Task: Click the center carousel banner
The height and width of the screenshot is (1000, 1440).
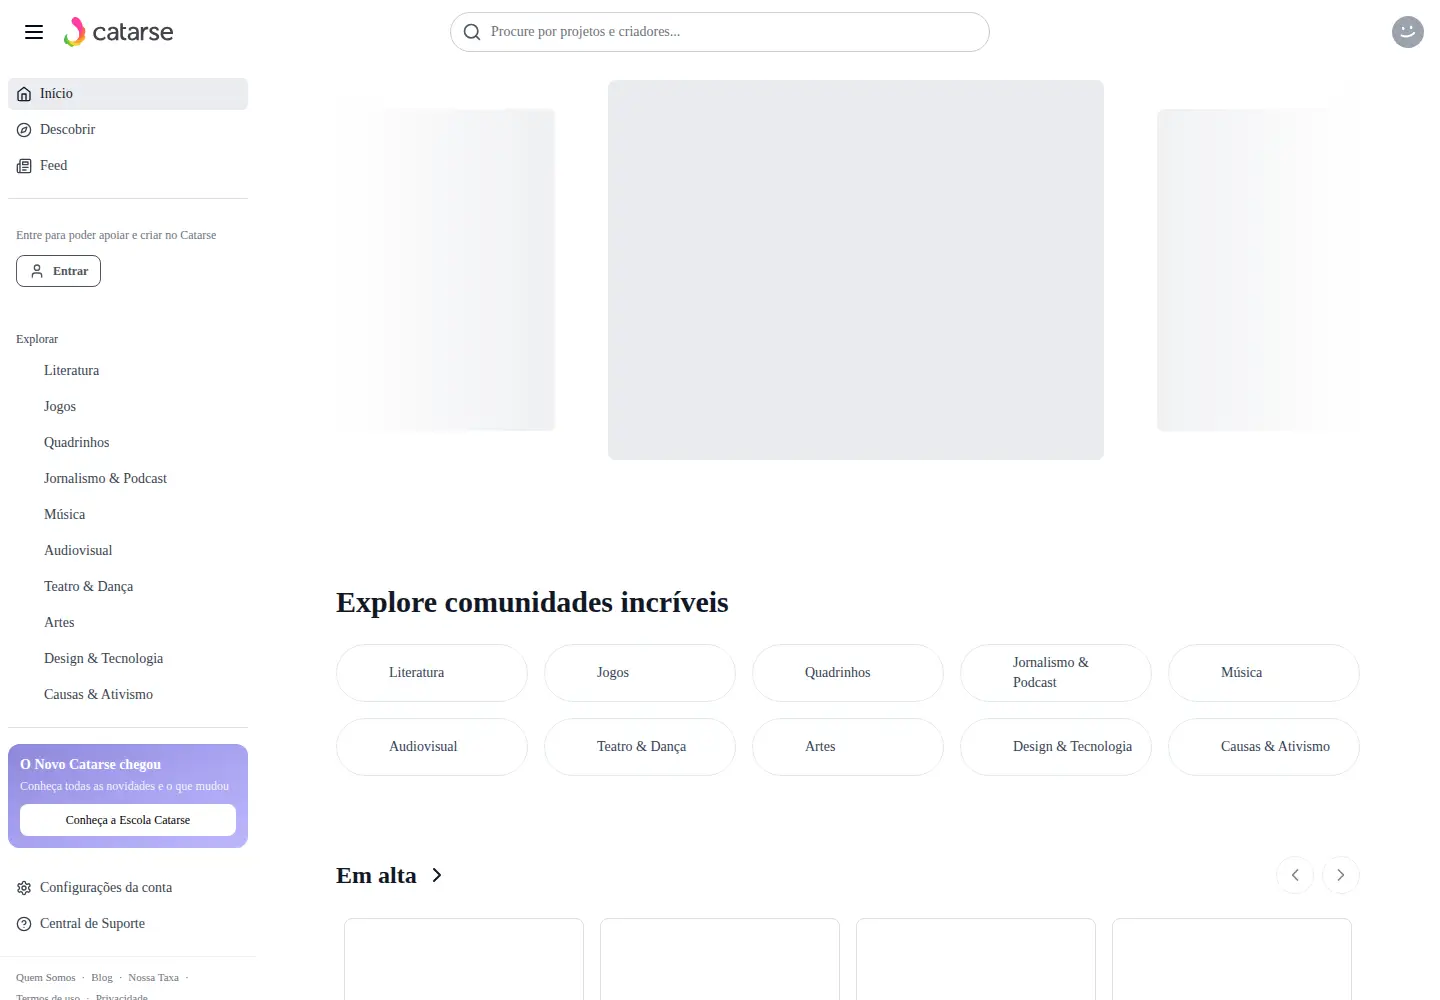Action: point(856,270)
